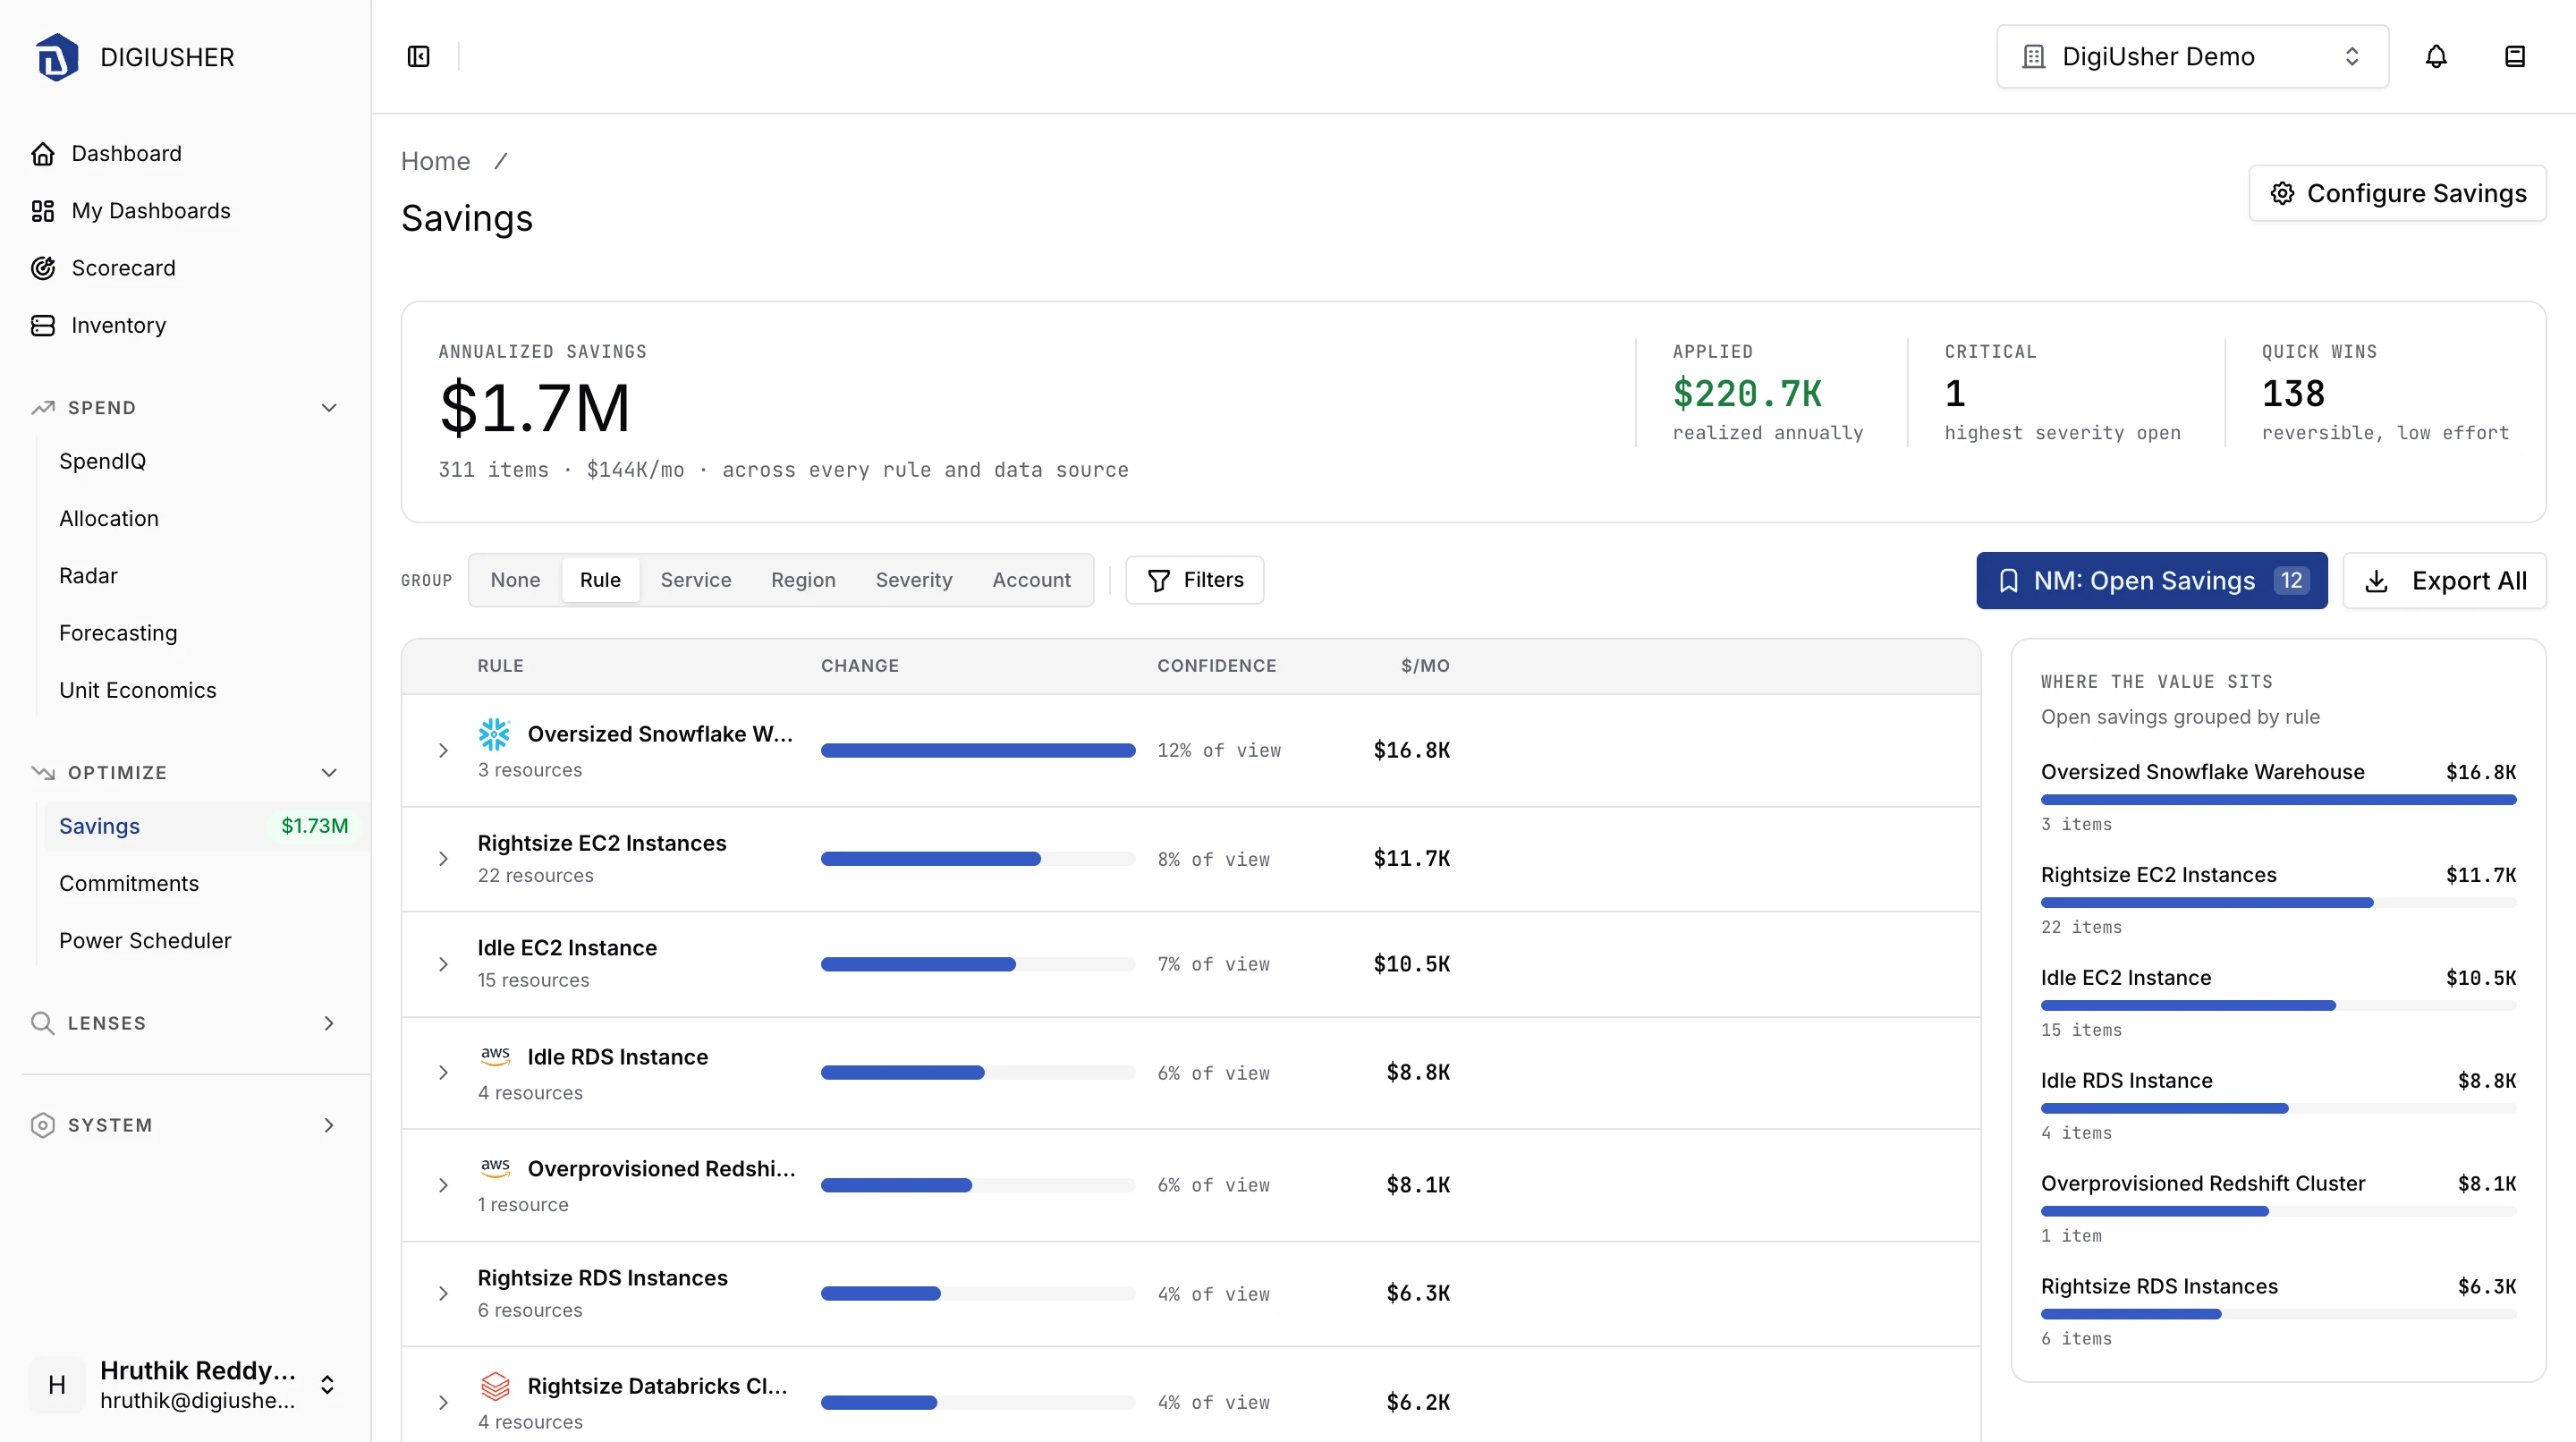Click Rightsize EC2 Instances bar in value panel
This screenshot has height=1442, width=2576.
[x=2278, y=902]
